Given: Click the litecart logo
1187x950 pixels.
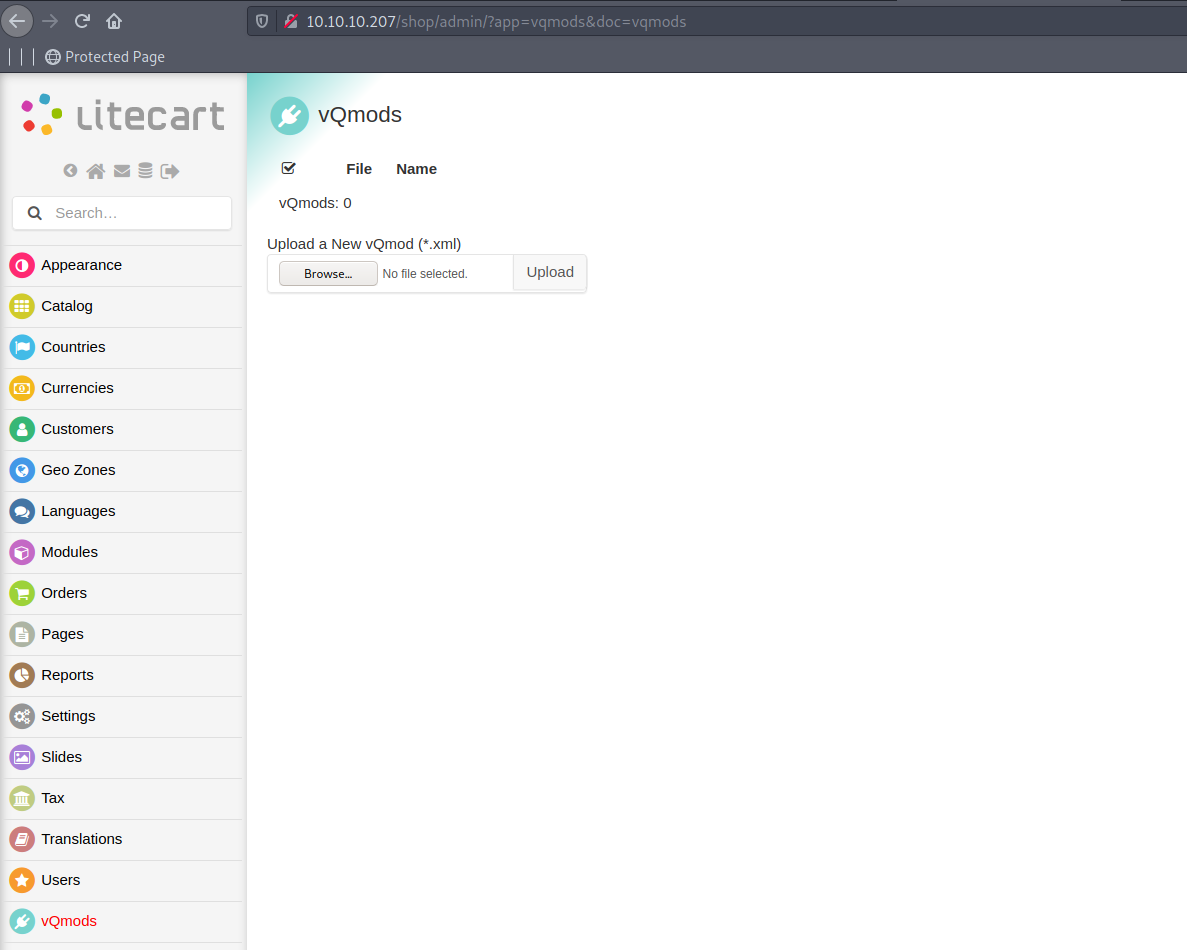Looking at the screenshot, I should click(123, 115).
